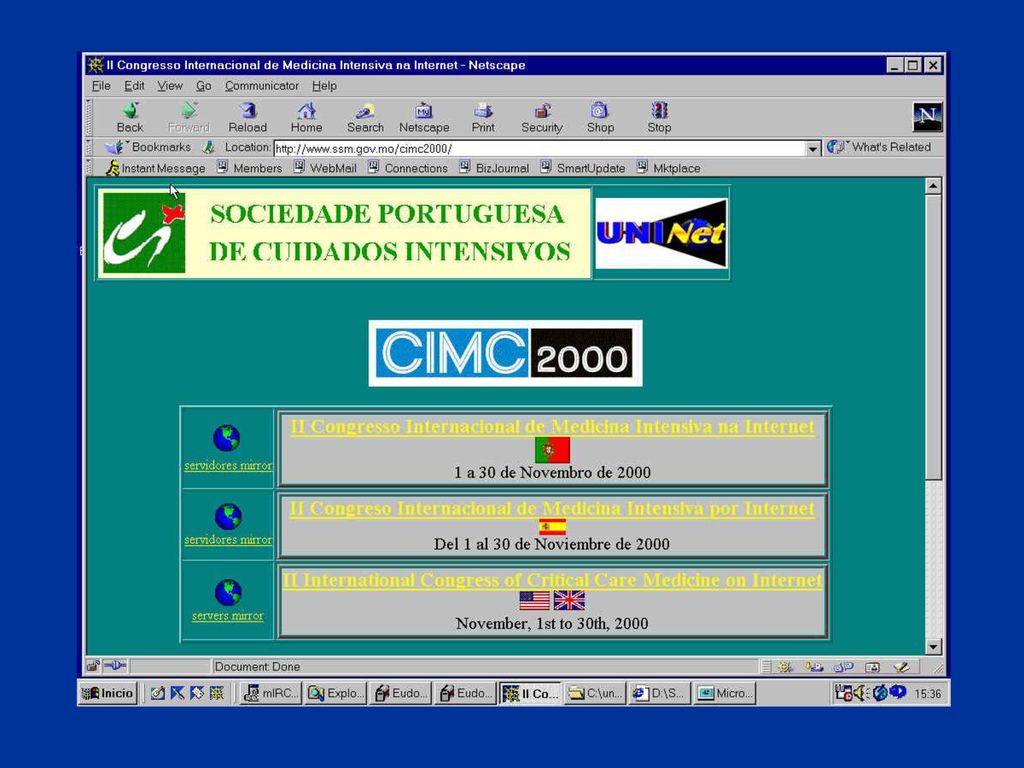Open the My Netscape toolbar button

[x=424, y=118]
